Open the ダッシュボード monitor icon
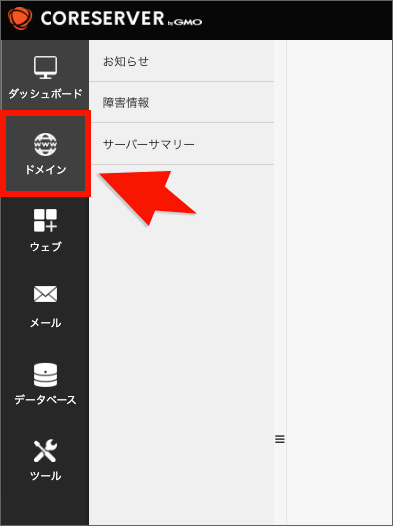This screenshot has height=526, width=393. [45, 67]
